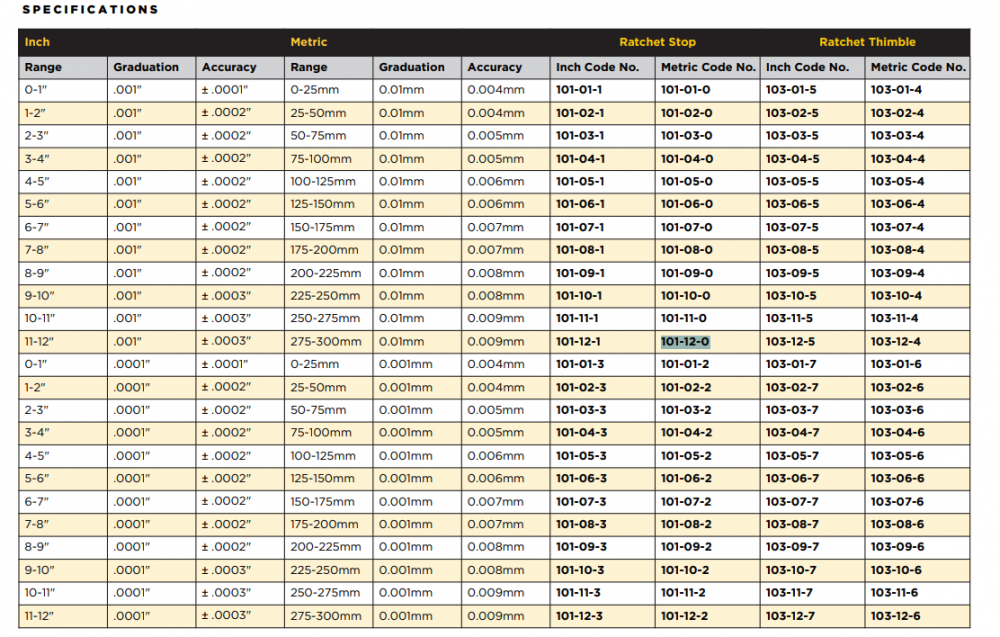Select code 103-07-5

[792, 227]
